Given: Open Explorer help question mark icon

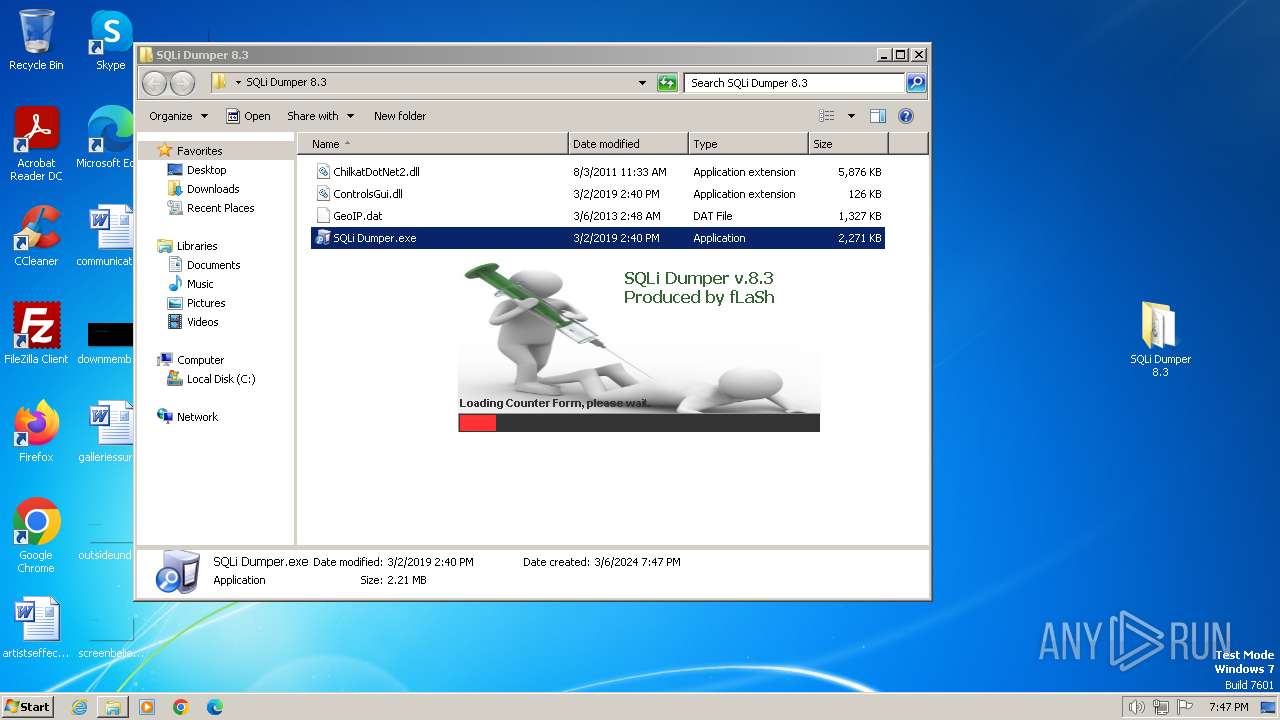Looking at the screenshot, I should [x=906, y=116].
